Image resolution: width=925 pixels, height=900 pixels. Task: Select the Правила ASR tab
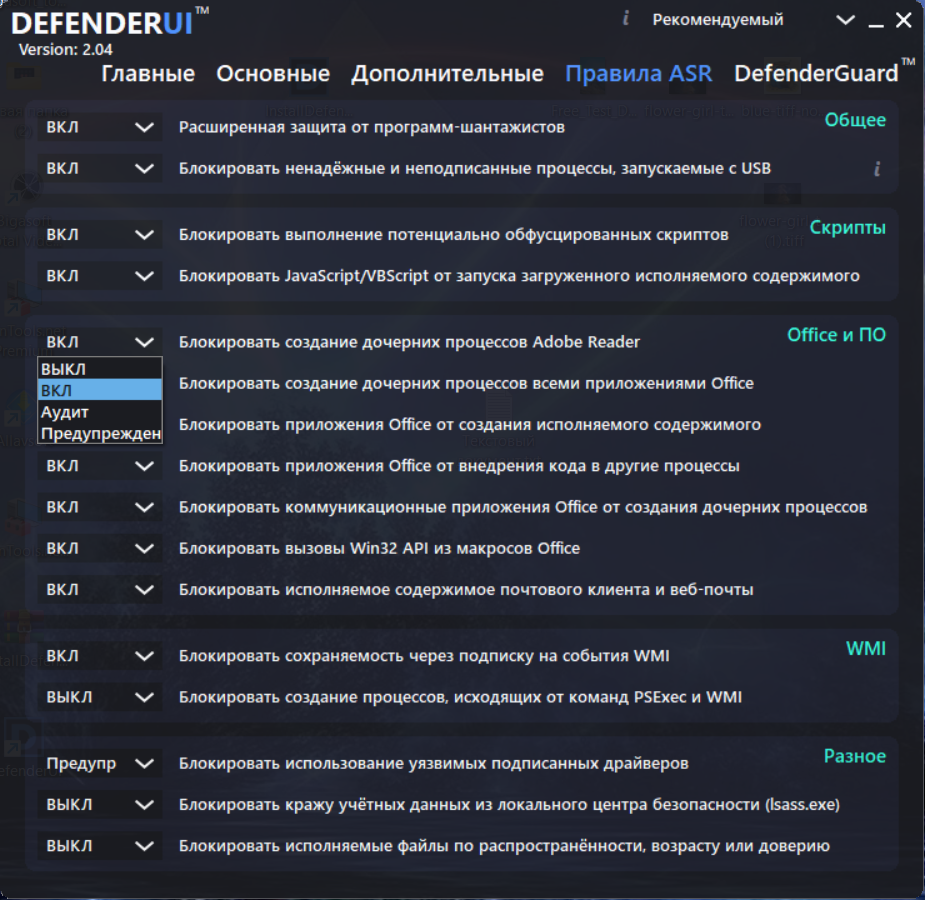pos(638,74)
